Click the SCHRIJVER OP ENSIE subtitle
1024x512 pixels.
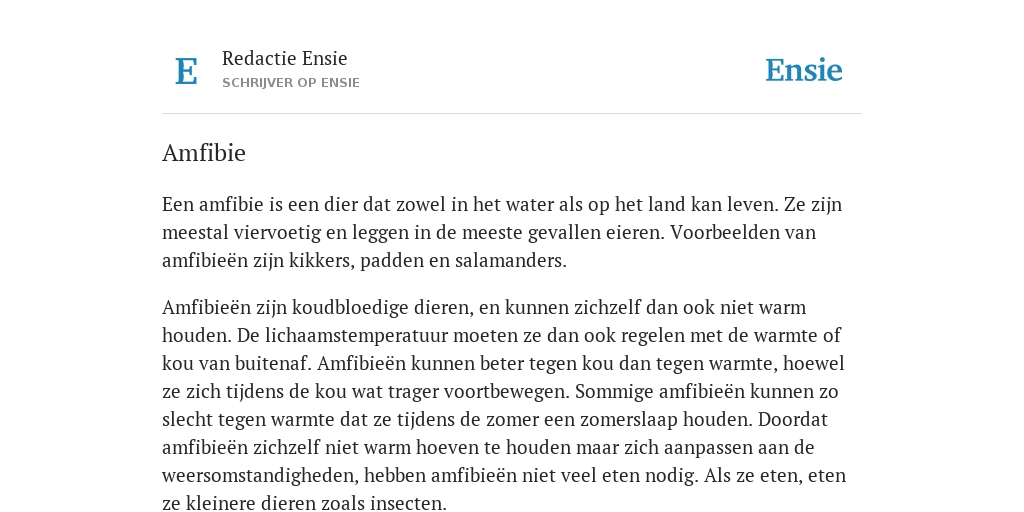pyautogui.click(x=291, y=83)
